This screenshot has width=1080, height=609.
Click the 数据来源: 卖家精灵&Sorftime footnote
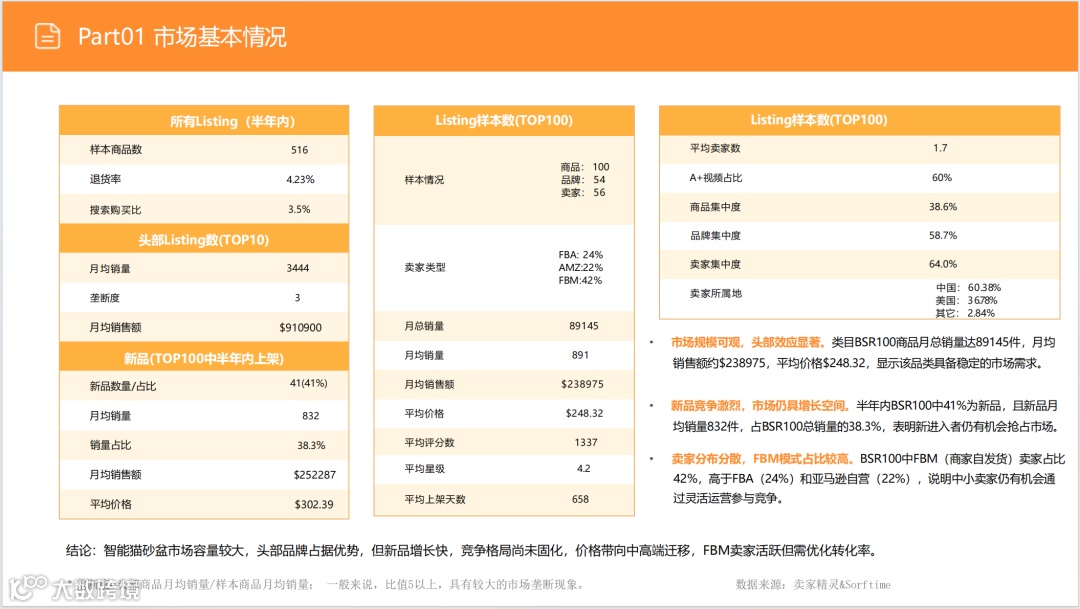813,584
